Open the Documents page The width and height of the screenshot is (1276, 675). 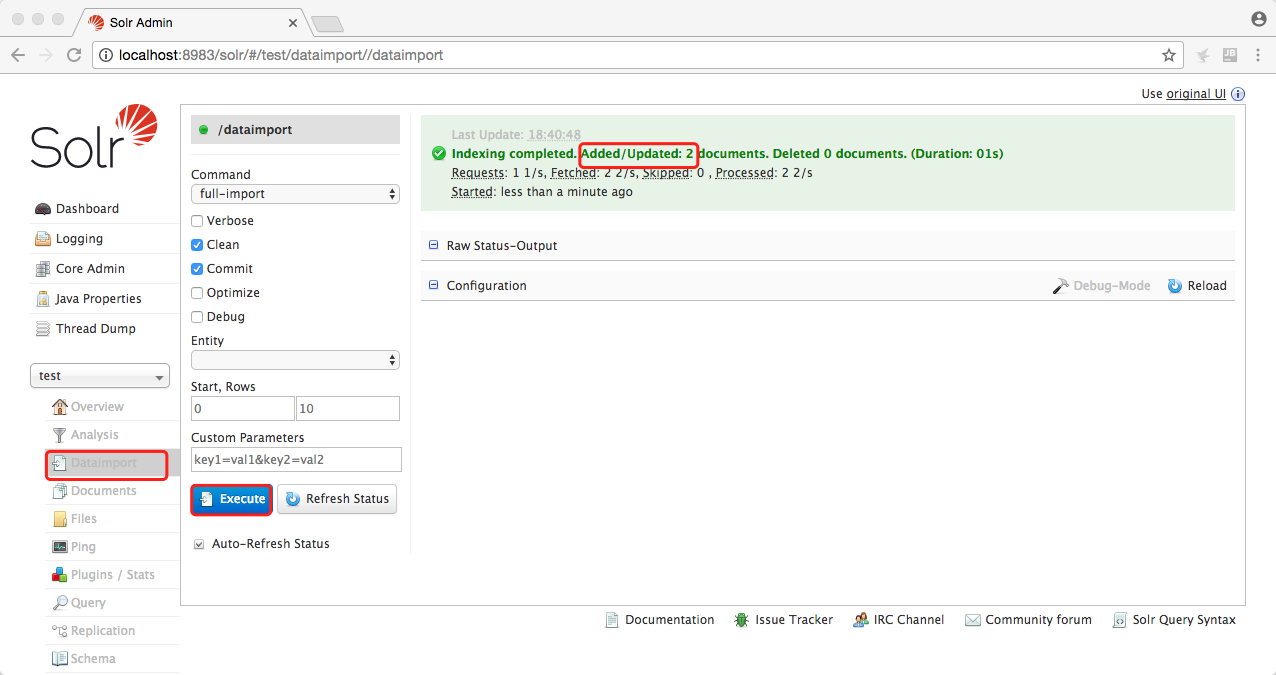point(104,491)
